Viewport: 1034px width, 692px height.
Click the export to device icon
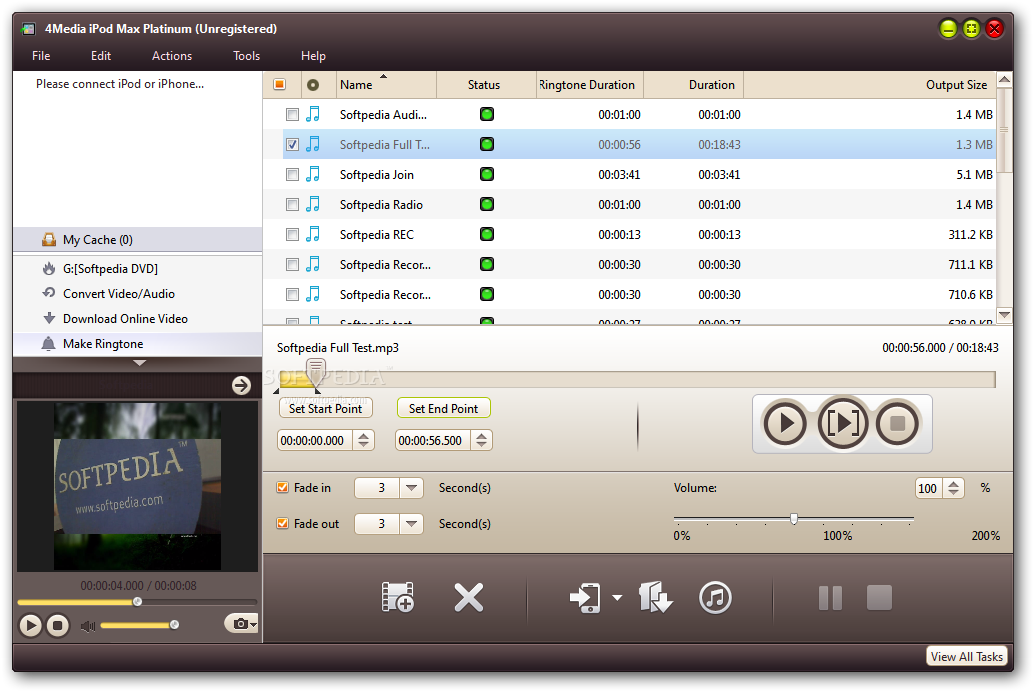pyautogui.click(x=586, y=598)
